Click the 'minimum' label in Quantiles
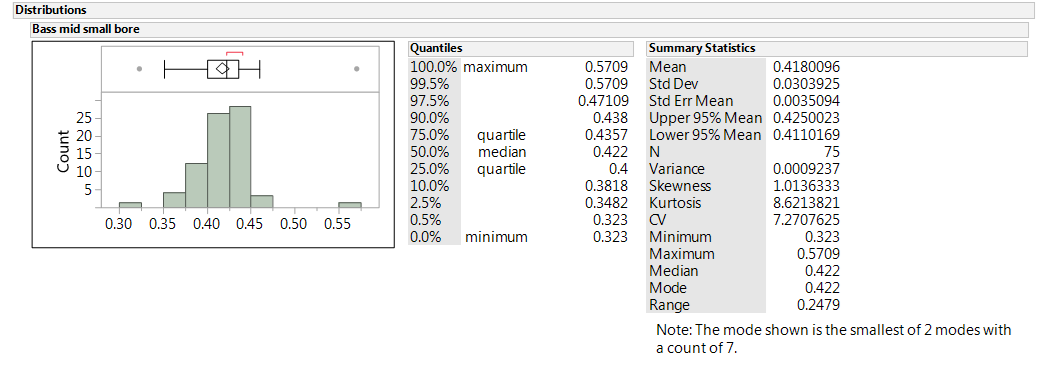1038x367 pixels. click(496, 237)
